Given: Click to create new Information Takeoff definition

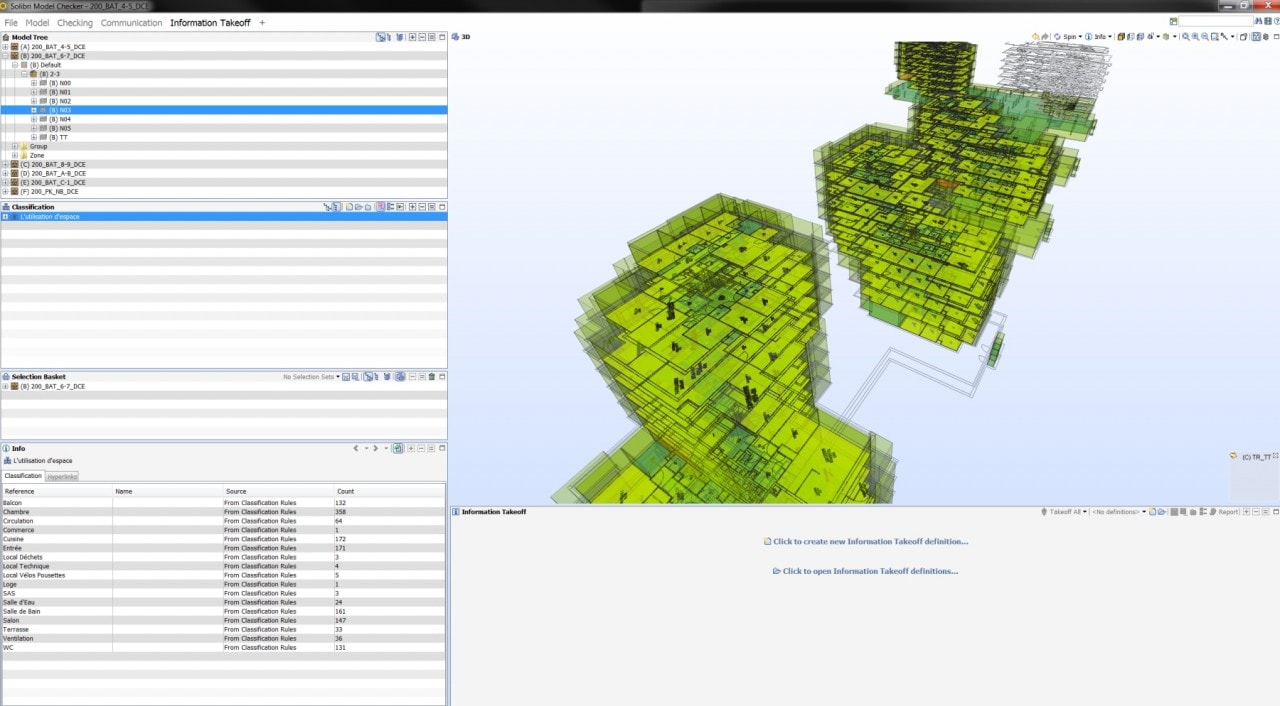Looking at the screenshot, I should tap(869, 542).
